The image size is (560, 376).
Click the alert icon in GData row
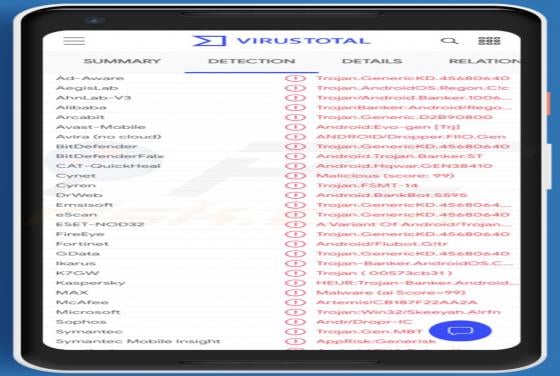[x=295, y=254]
